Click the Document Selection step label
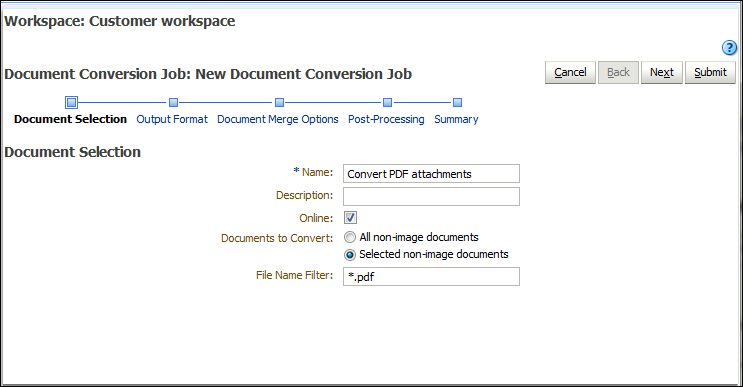Image resolution: width=743 pixels, height=387 pixels. (x=71, y=119)
